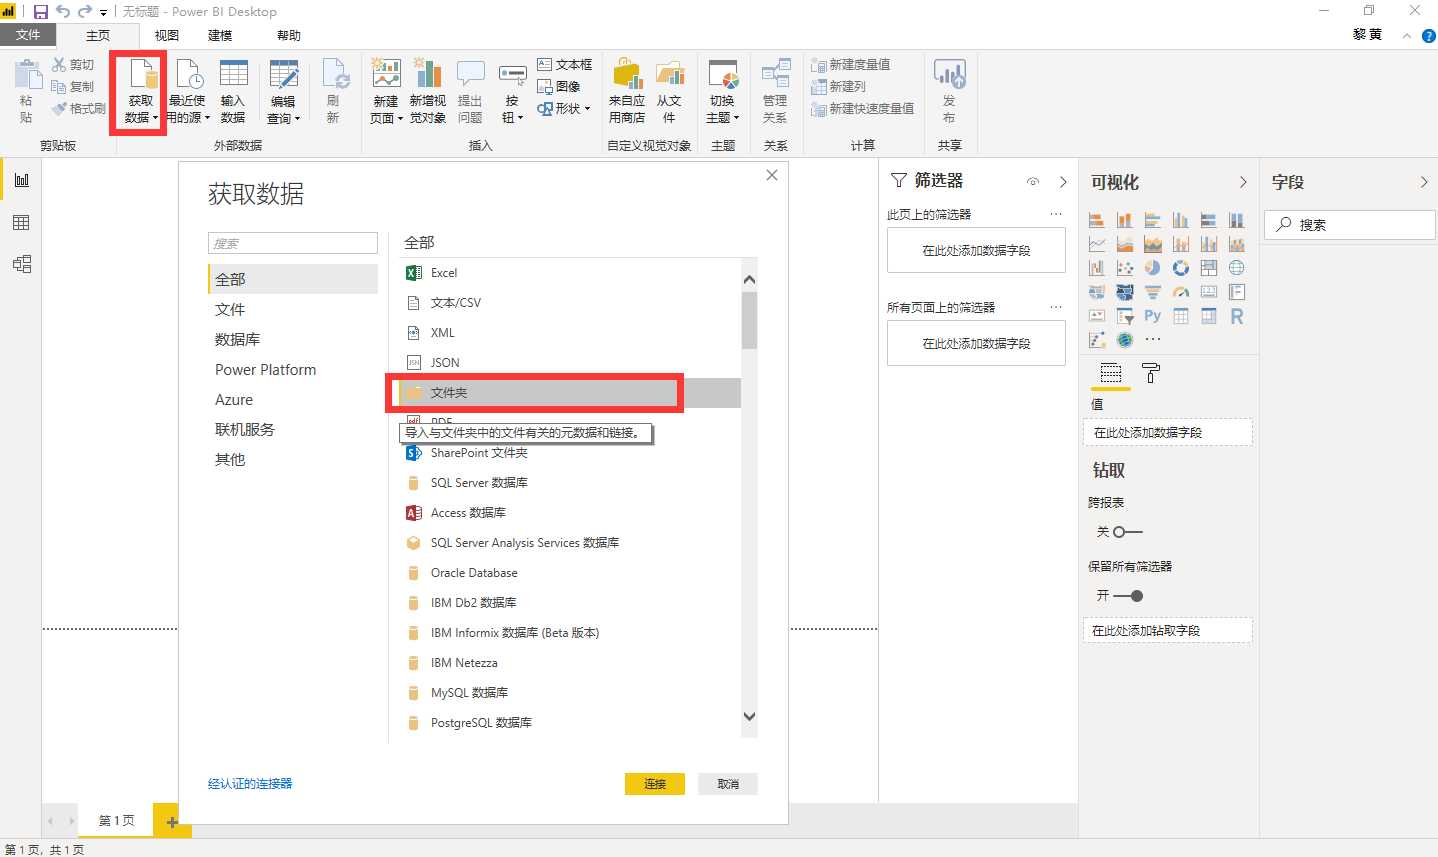
Task: Switch to the Modeling (建模) ribbon tab
Action: (220, 35)
